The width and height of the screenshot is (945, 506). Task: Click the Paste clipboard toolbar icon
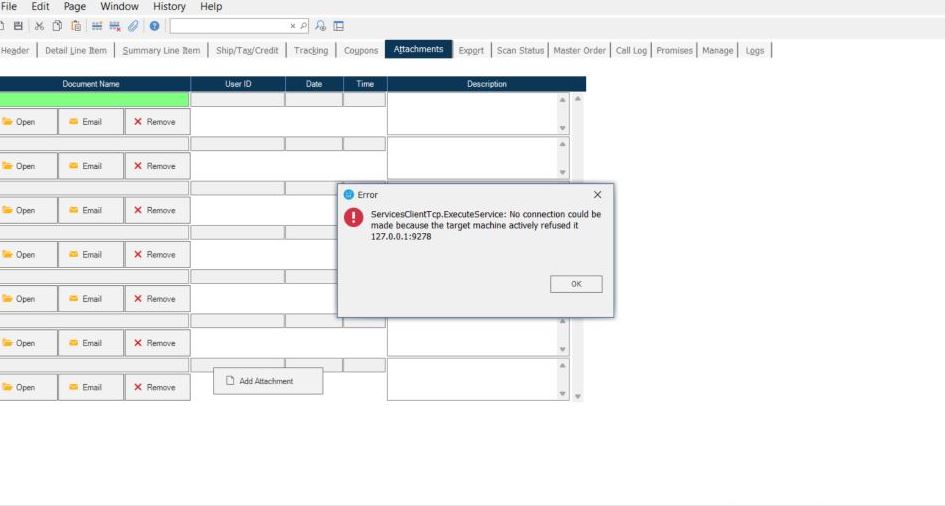76,26
